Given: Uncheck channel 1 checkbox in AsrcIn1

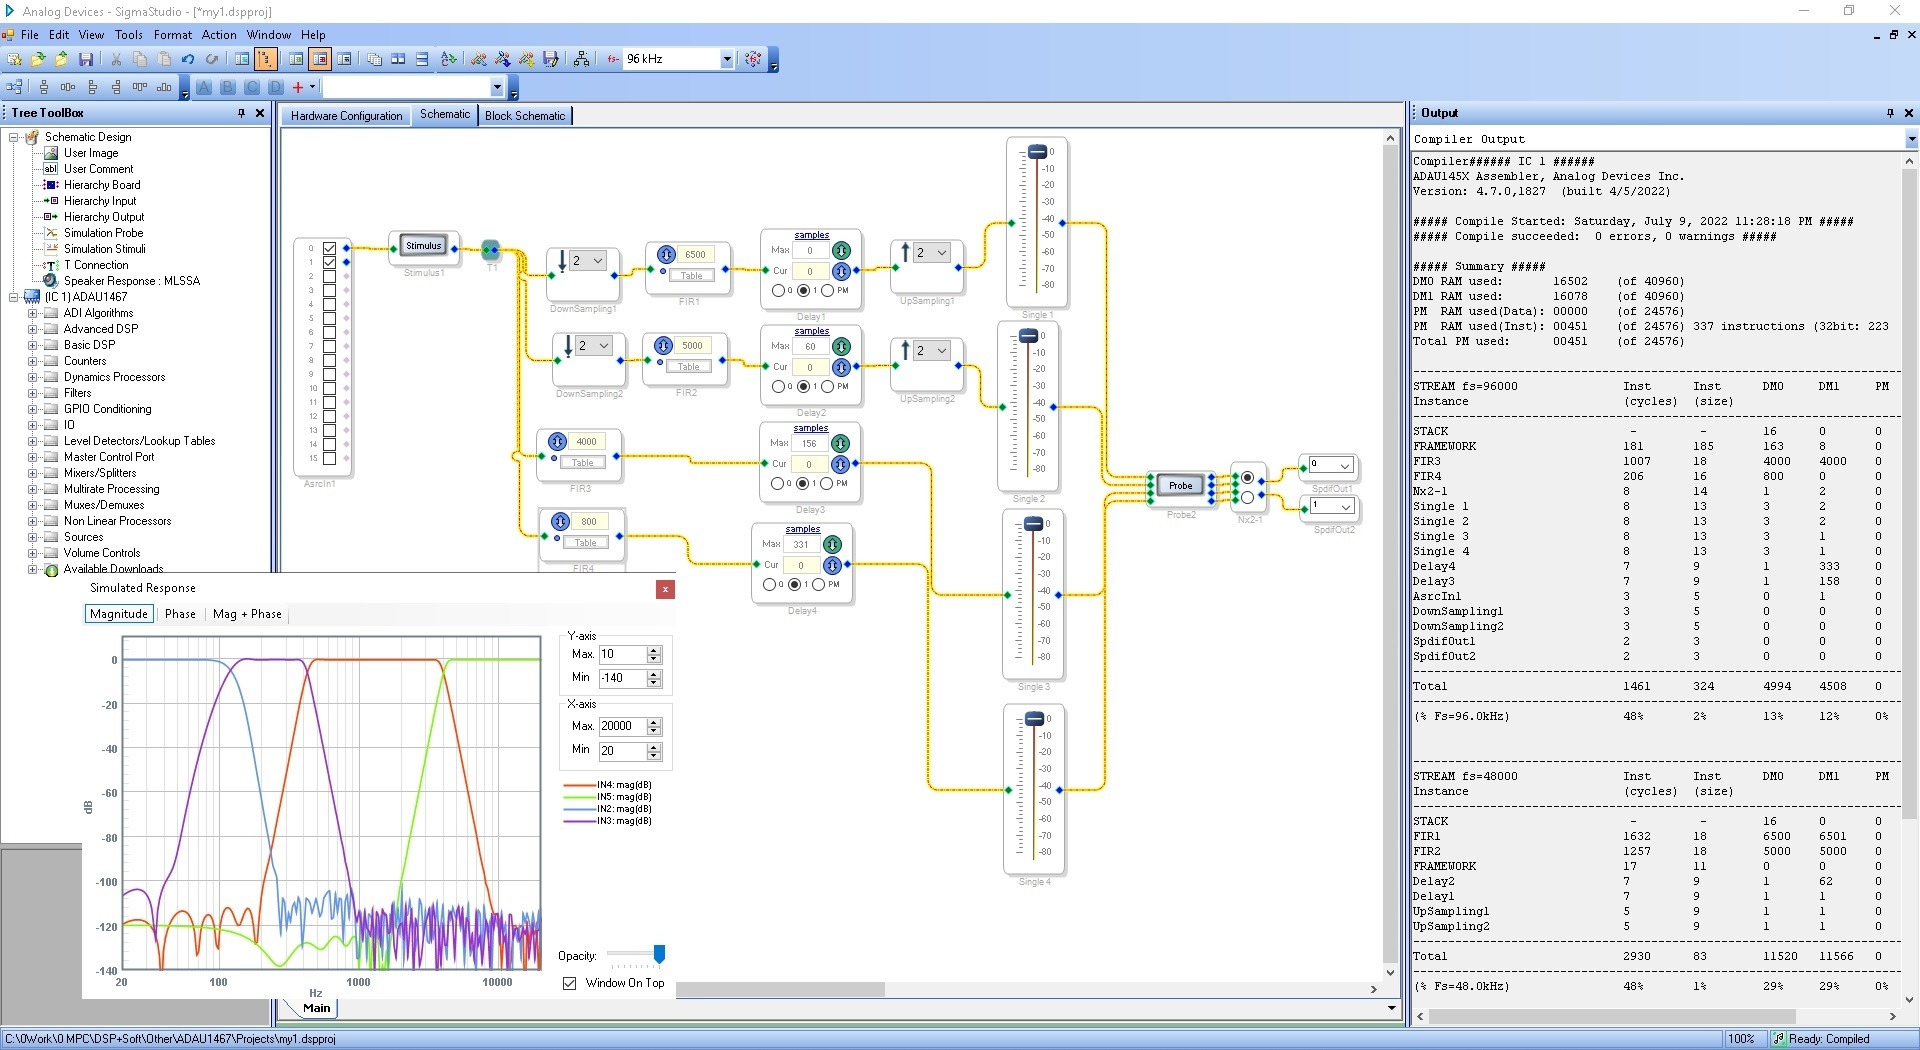Looking at the screenshot, I should click(329, 262).
